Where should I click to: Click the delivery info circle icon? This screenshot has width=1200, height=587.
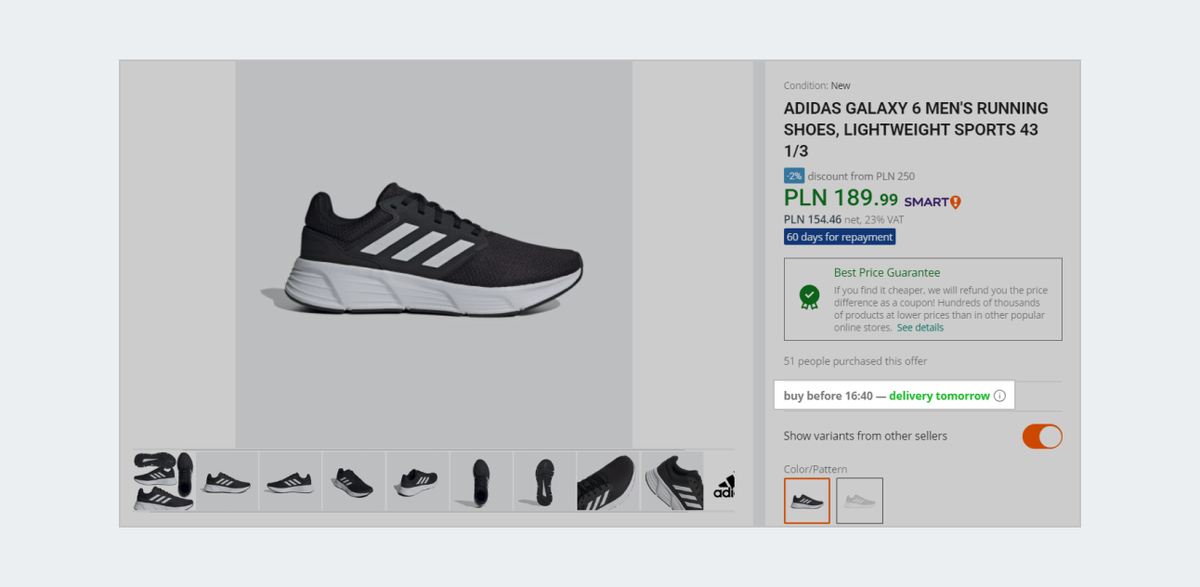(x=999, y=396)
